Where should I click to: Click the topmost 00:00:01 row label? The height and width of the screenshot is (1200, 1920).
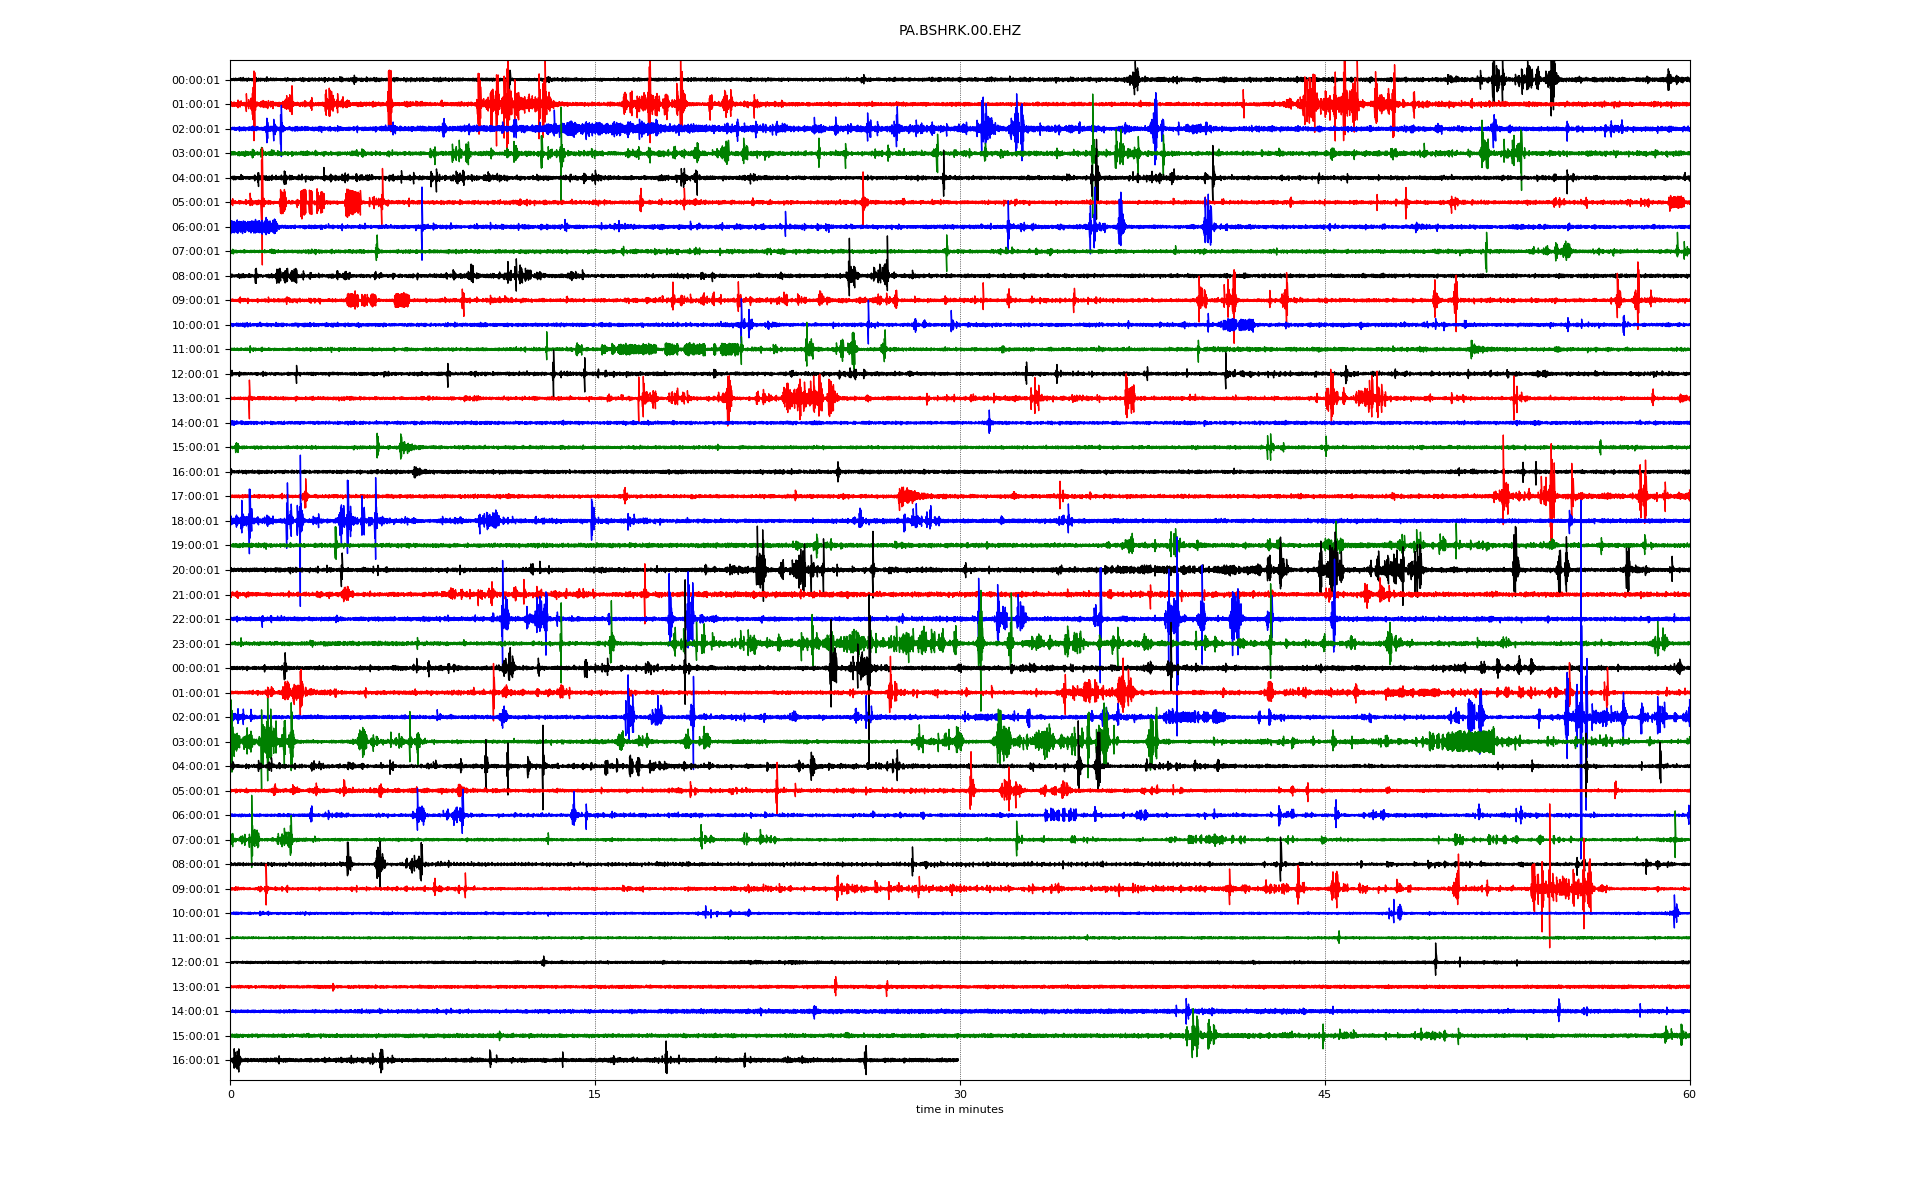(195, 80)
